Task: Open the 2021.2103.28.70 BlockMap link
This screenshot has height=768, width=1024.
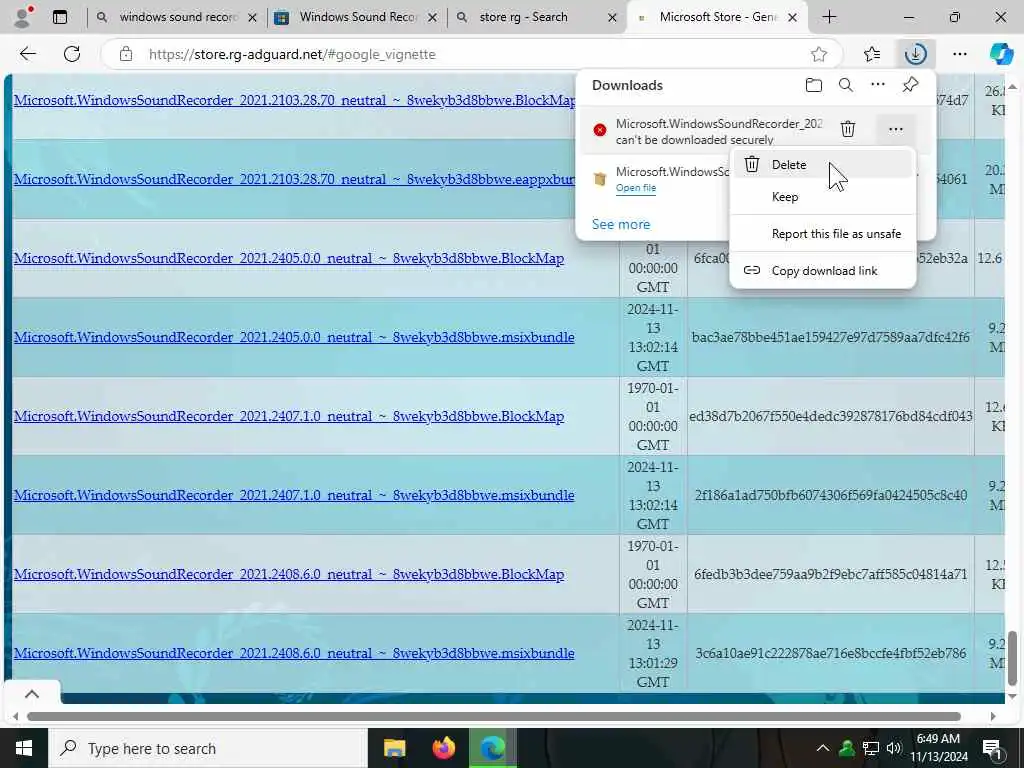Action: tap(294, 101)
